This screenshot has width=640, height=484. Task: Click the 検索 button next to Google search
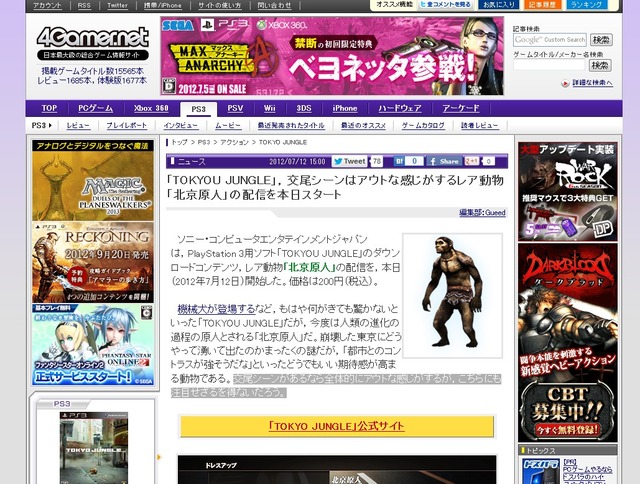tap(601, 40)
